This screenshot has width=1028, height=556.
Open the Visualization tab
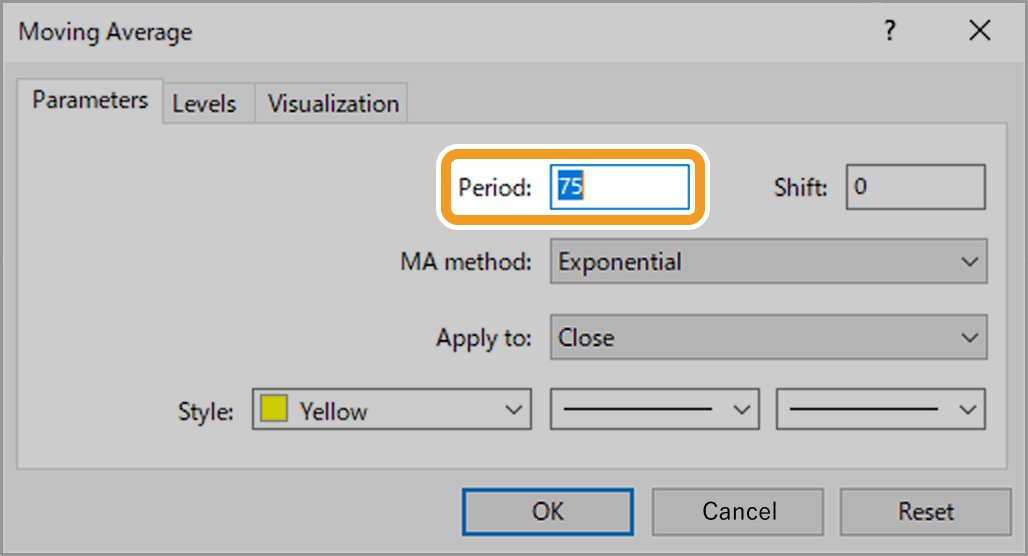click(333, 104)
